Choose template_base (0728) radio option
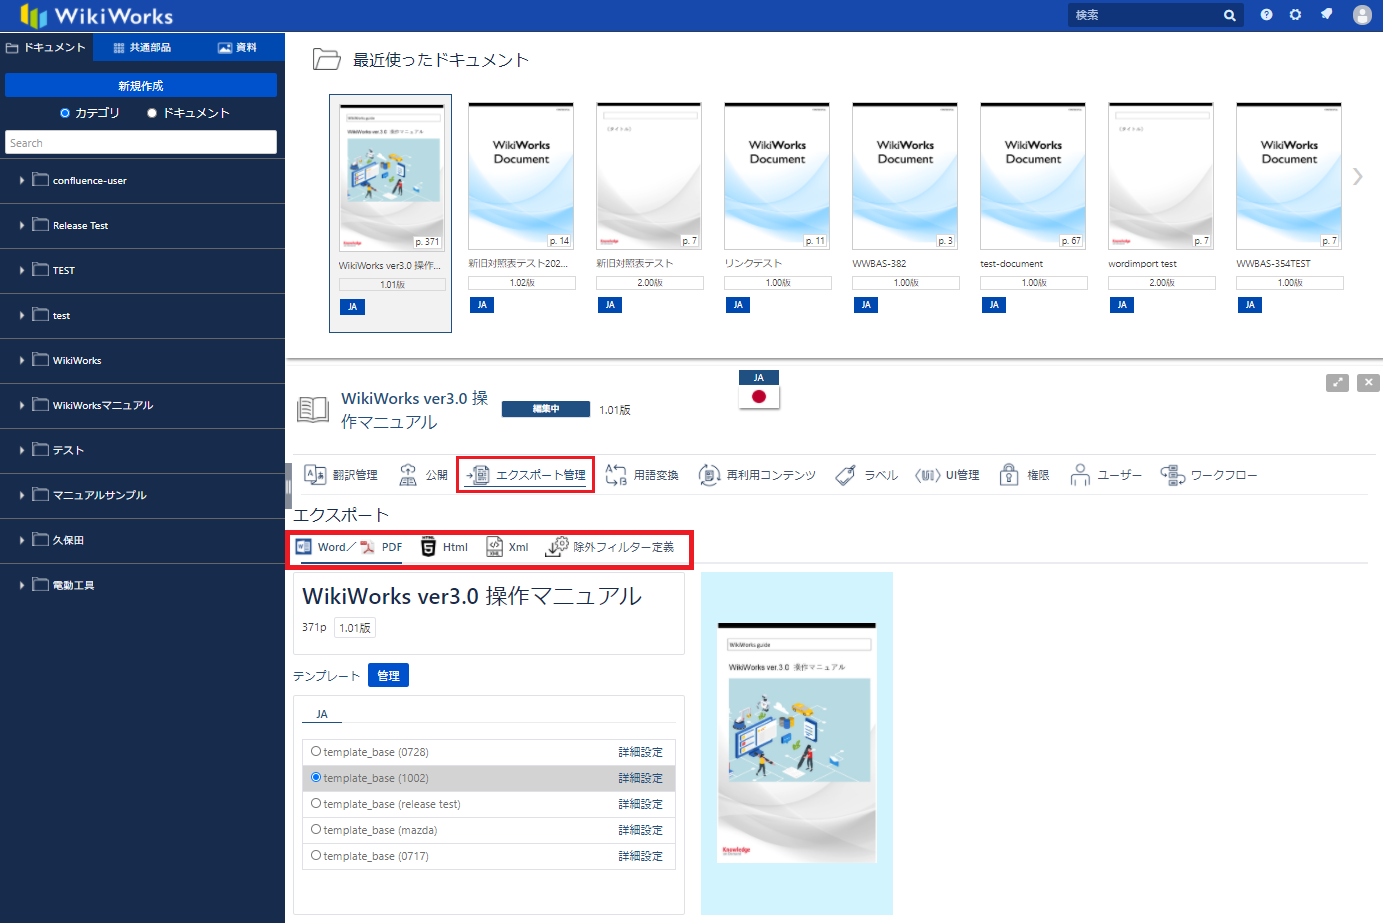 [316, 752]
